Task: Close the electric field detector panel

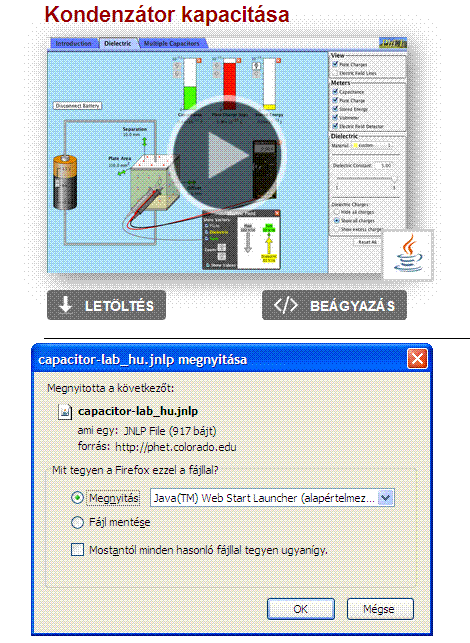Action: [277, 213]
